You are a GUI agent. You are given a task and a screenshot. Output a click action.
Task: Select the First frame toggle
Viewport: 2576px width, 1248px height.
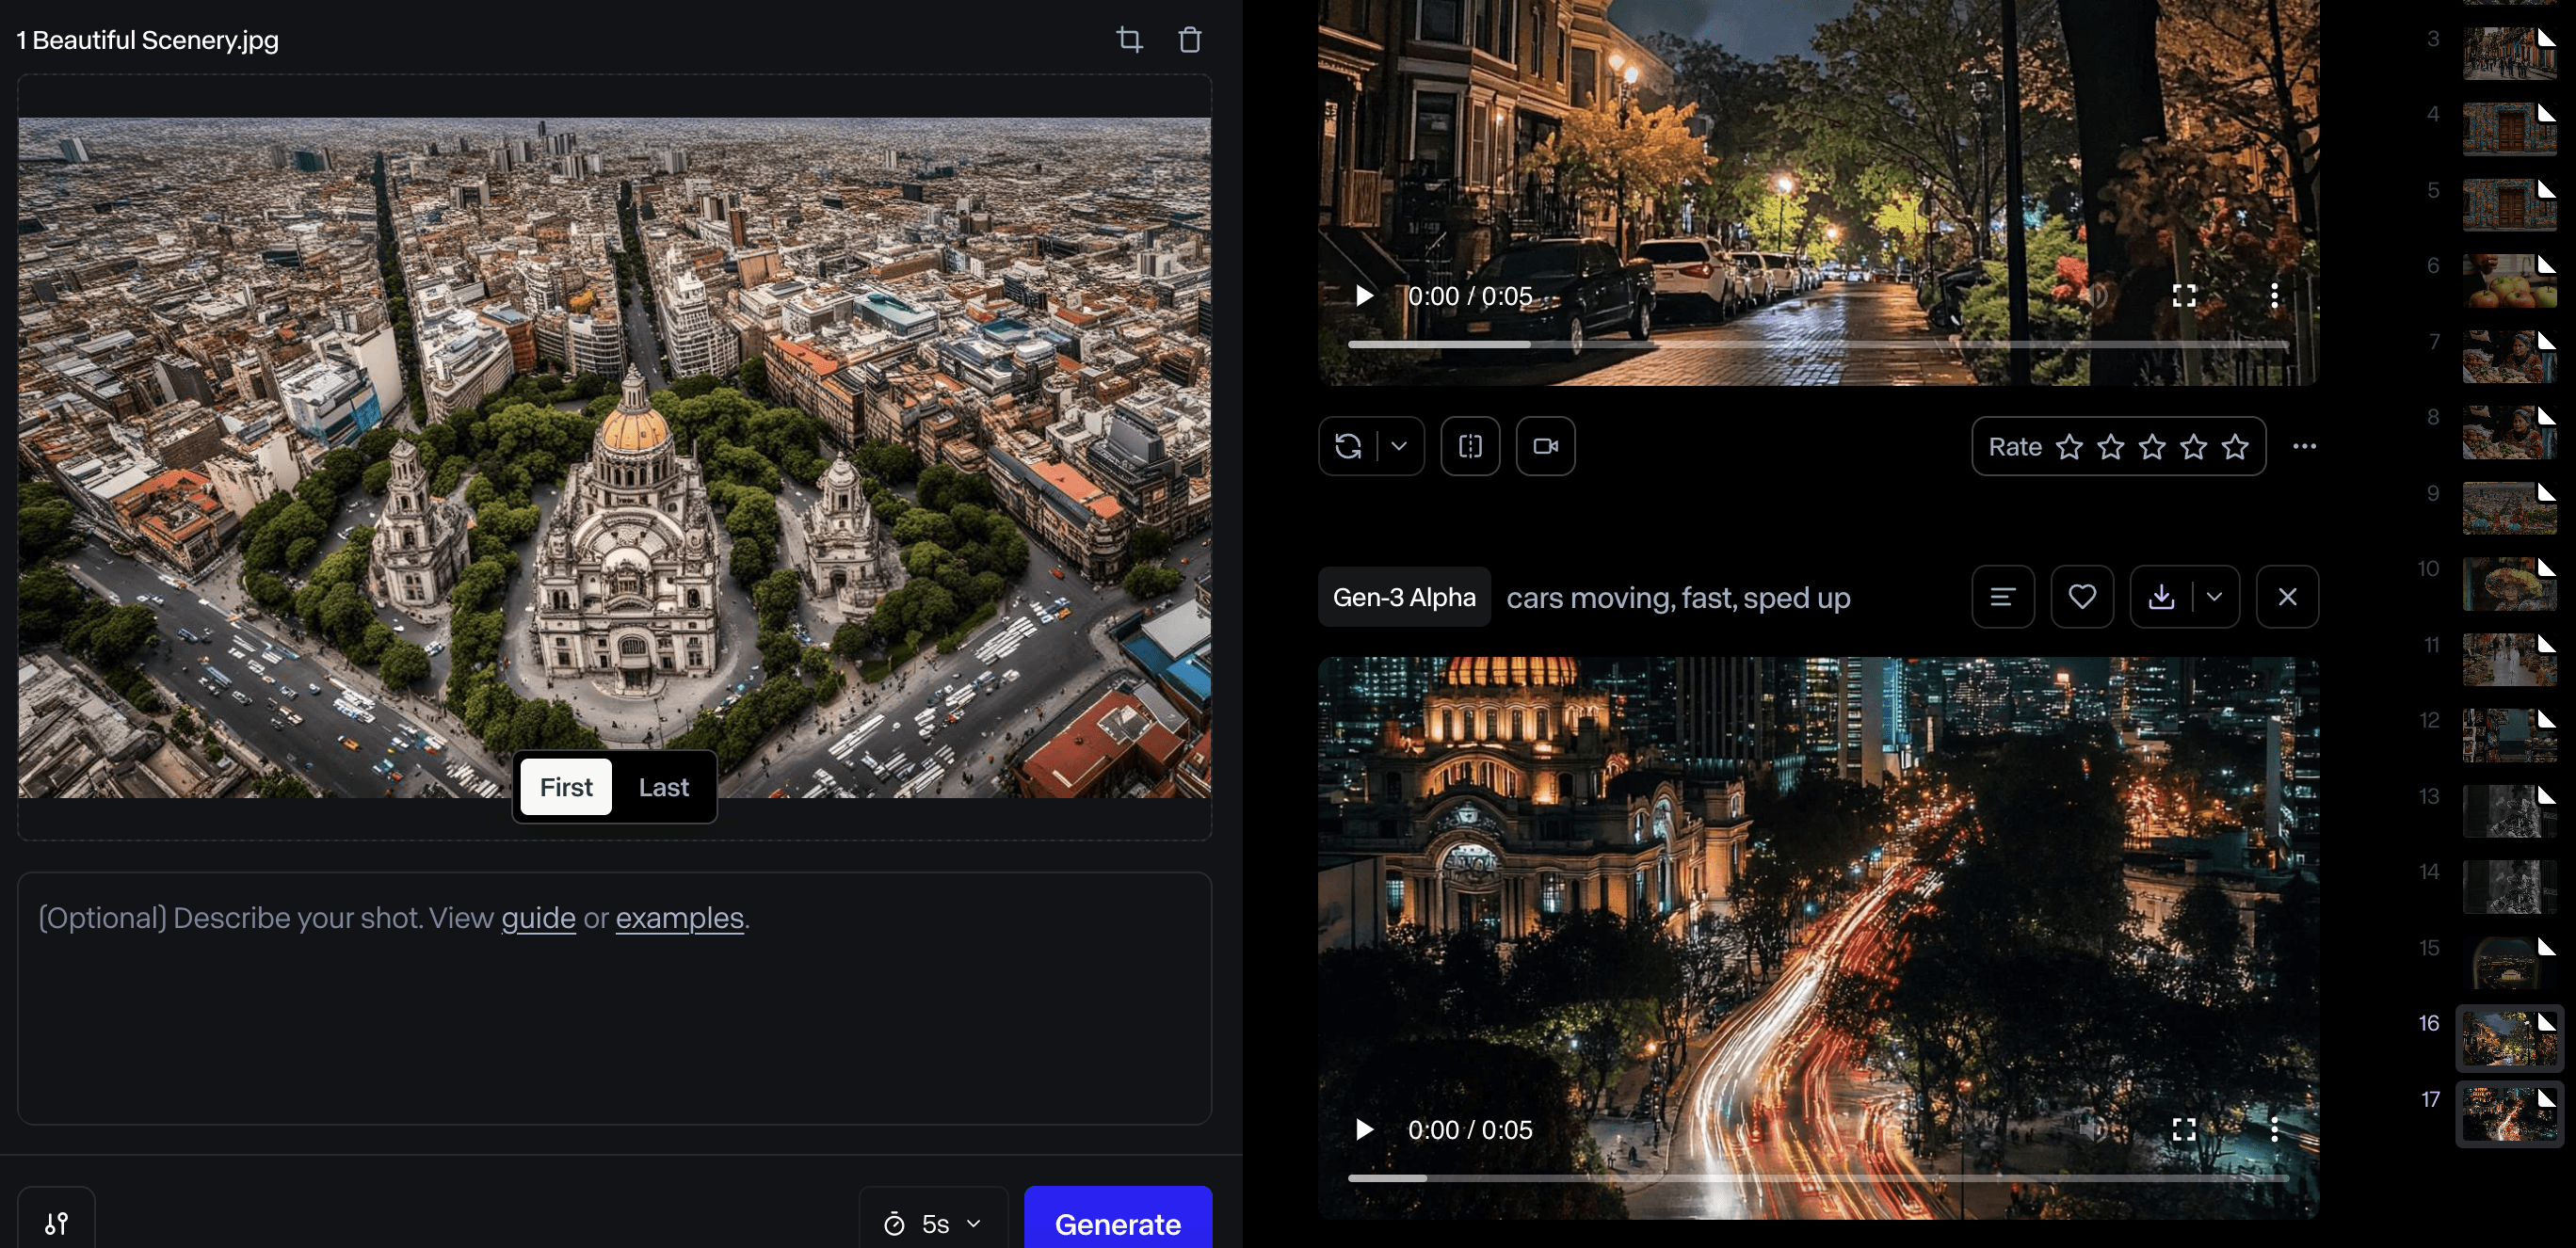(566, 787)
